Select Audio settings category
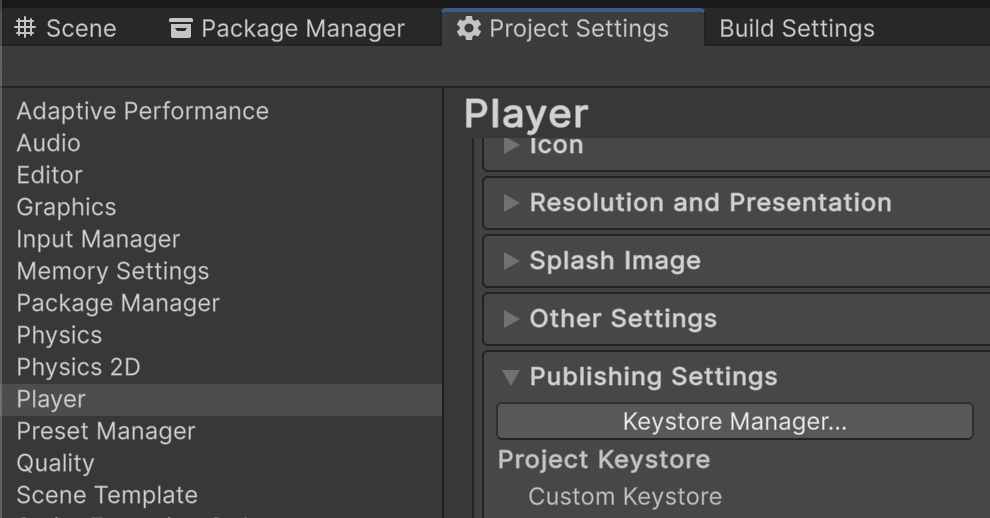 (48, 143)
